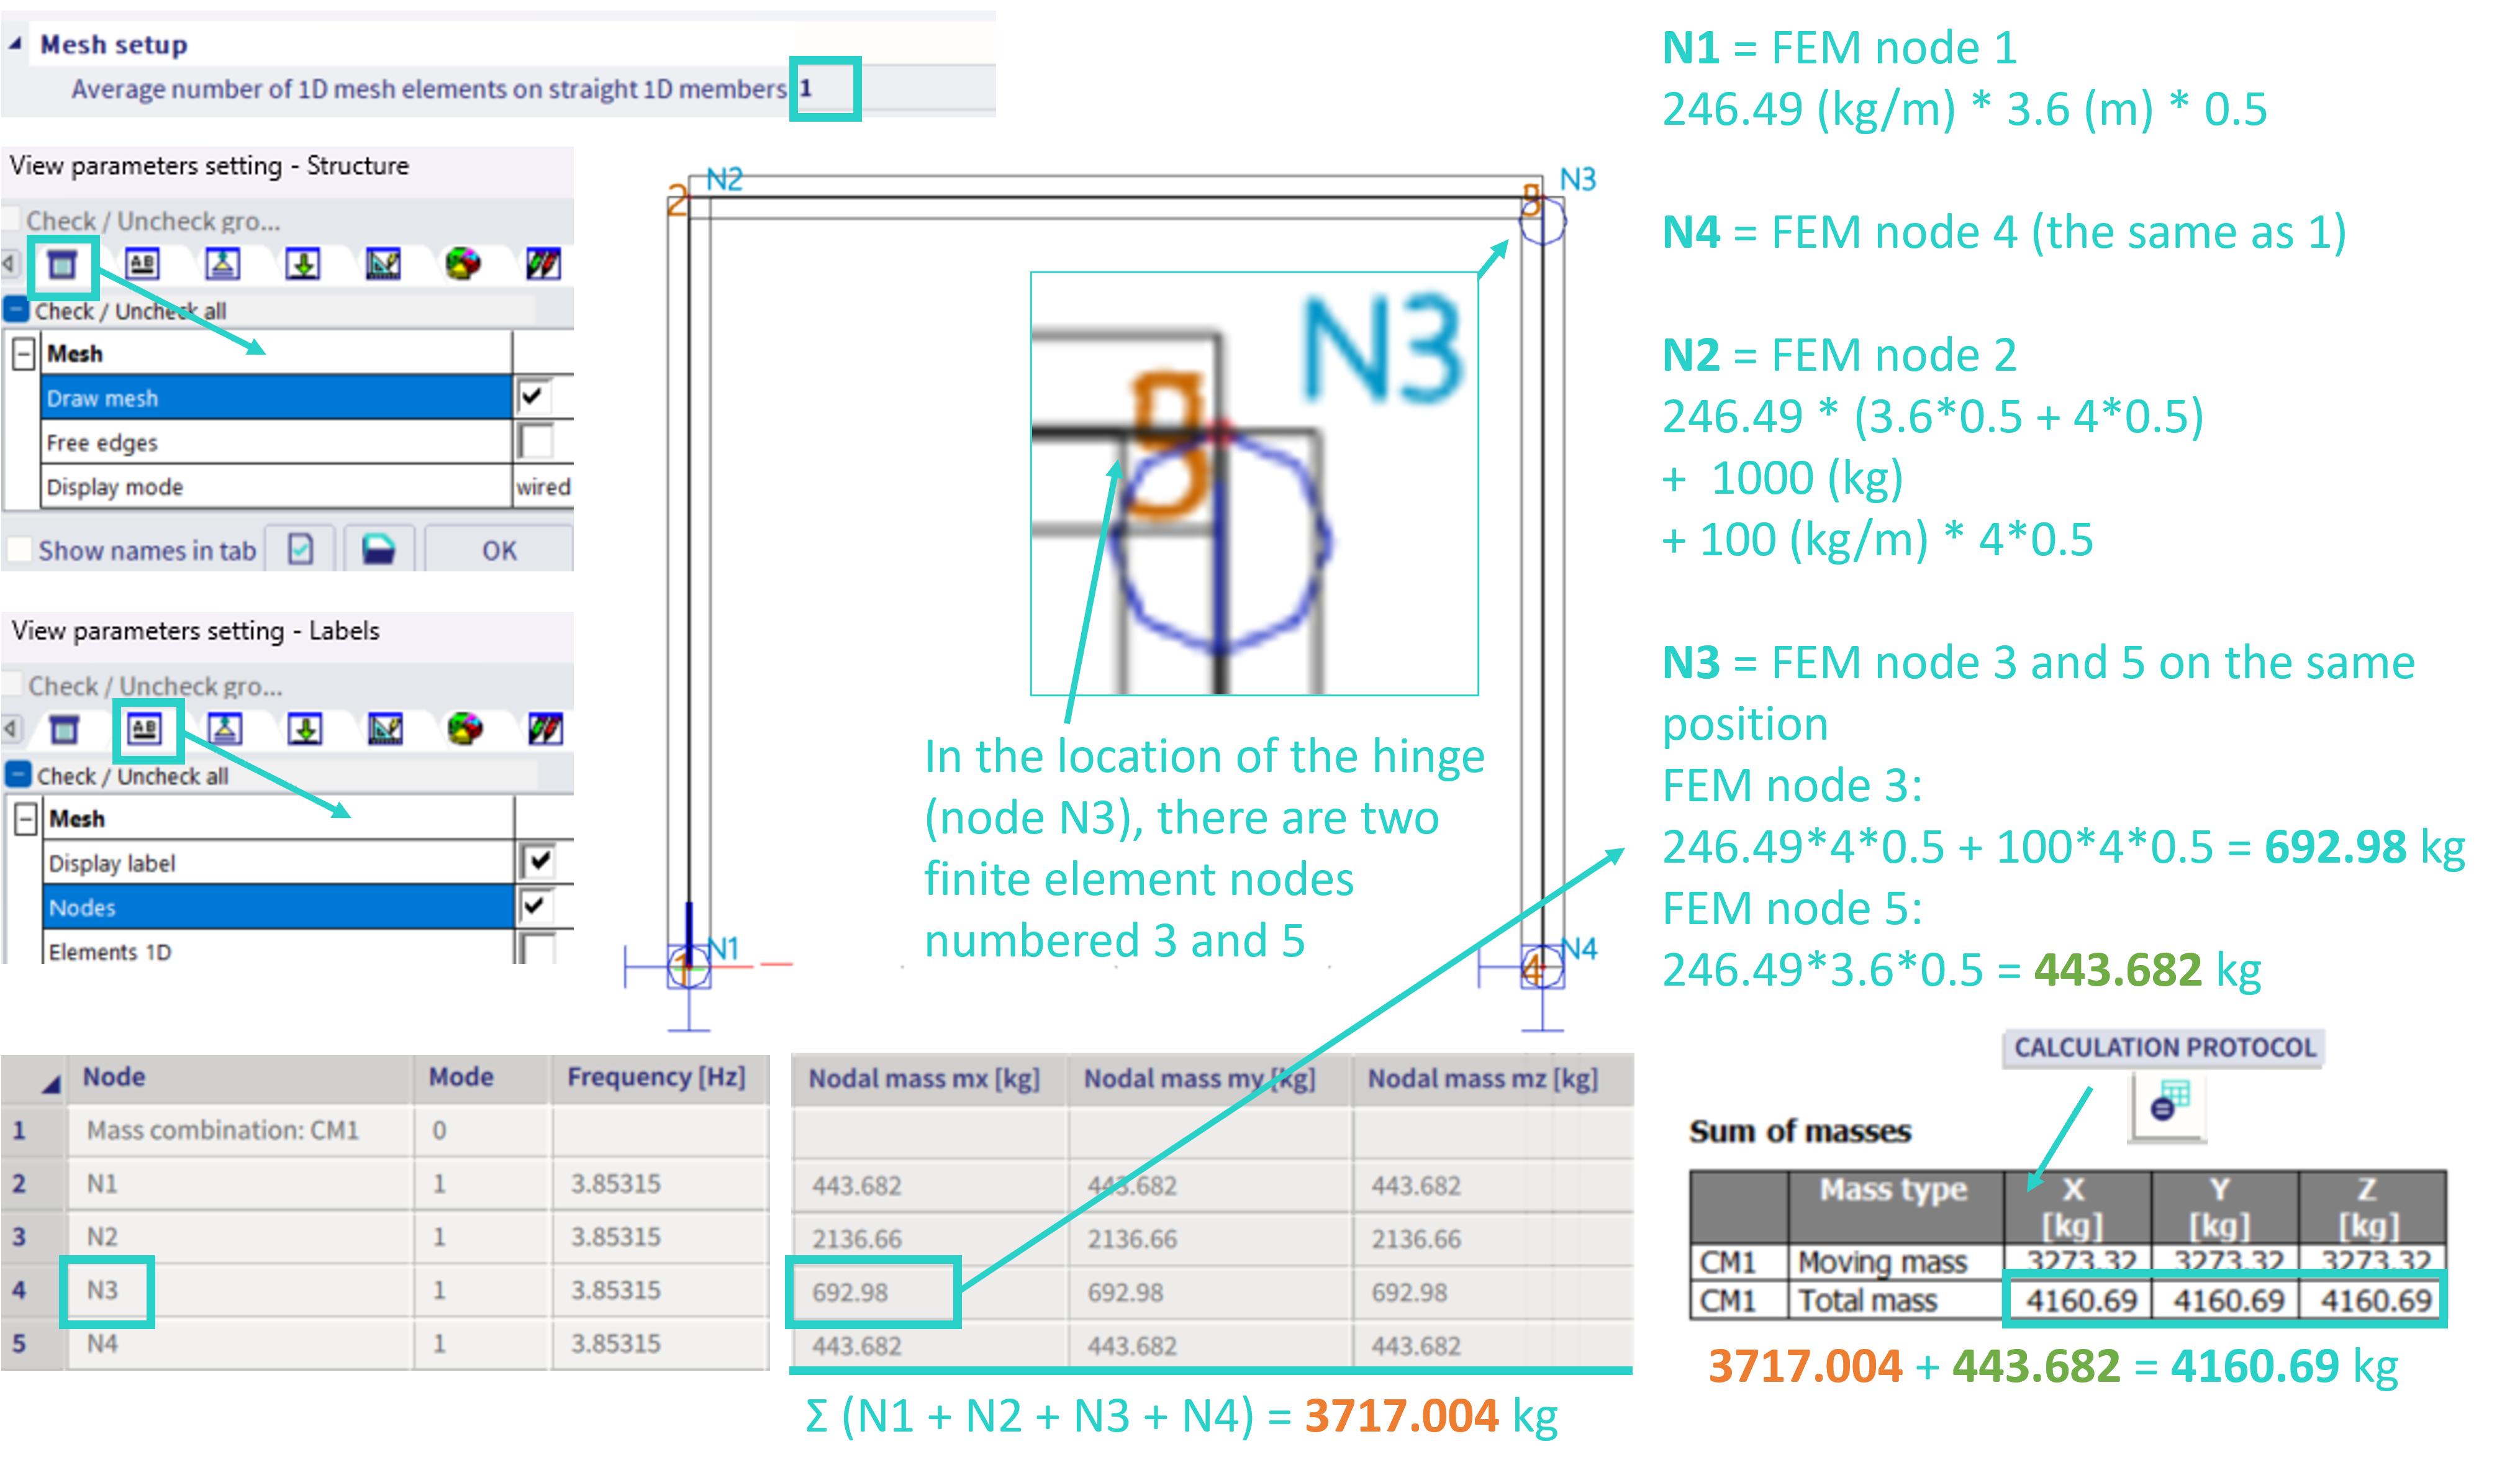Uncheck the Nodes label checkbox
Screen dimensions: 2520x1480
tap(536, 906)
